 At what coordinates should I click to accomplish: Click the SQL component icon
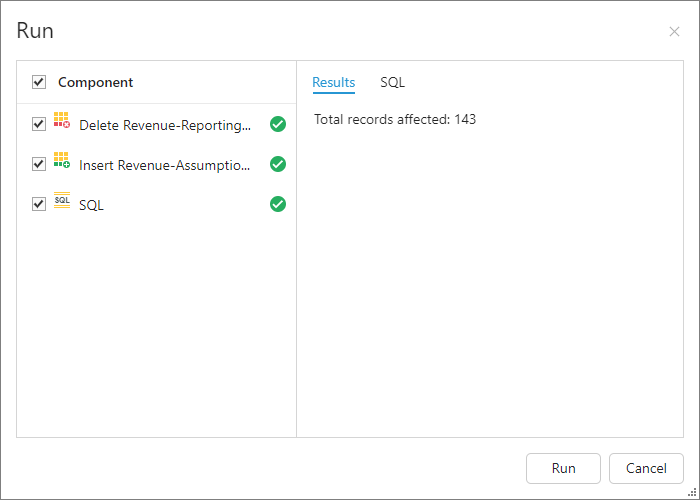point(62,201)
